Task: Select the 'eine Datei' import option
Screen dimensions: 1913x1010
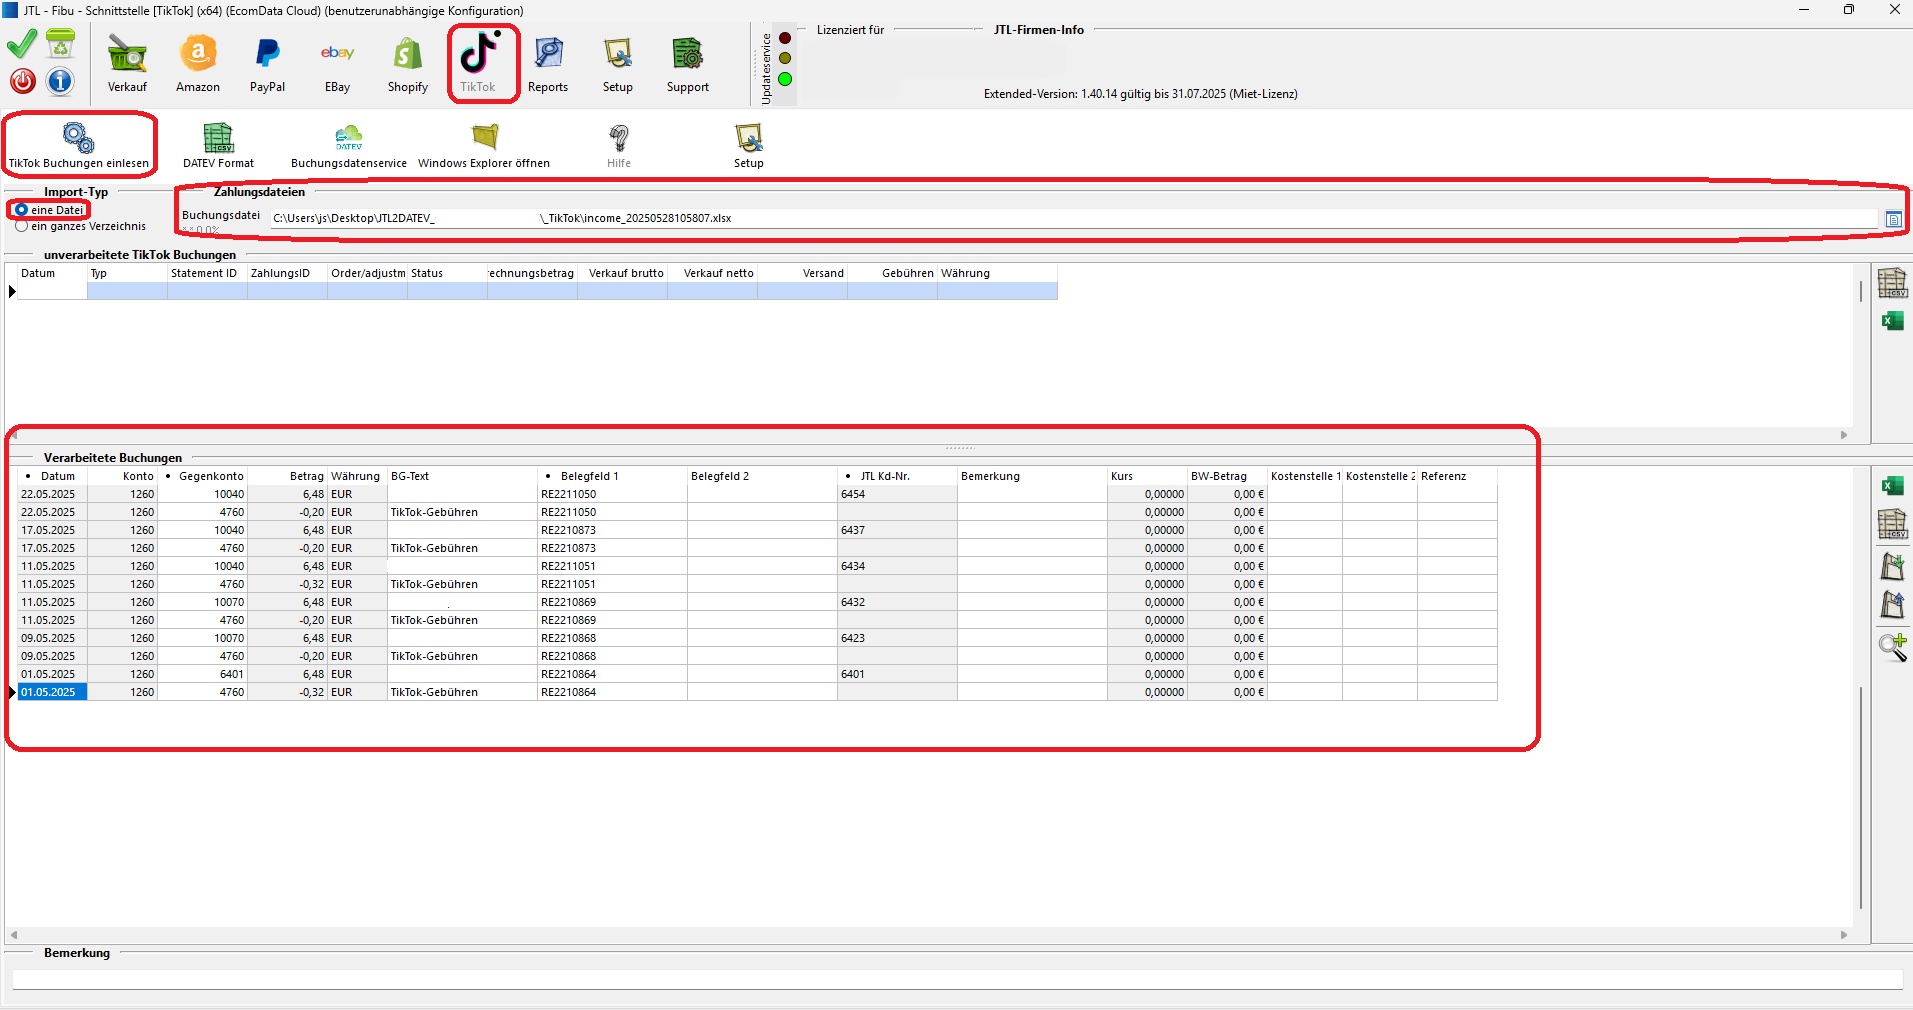Action: pyautogui.click(x=22, y=210)
